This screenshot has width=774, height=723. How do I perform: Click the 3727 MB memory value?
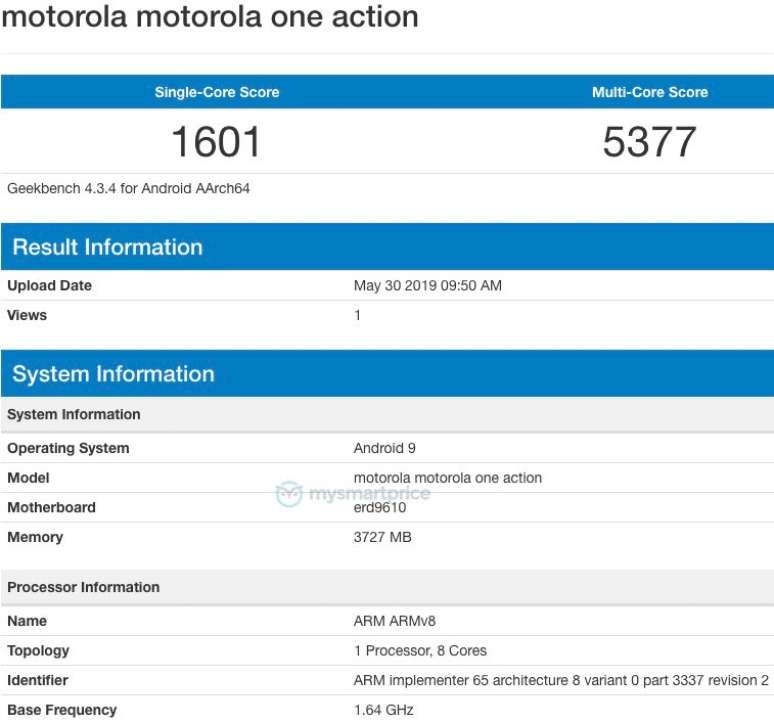click(x=383, y=537)
